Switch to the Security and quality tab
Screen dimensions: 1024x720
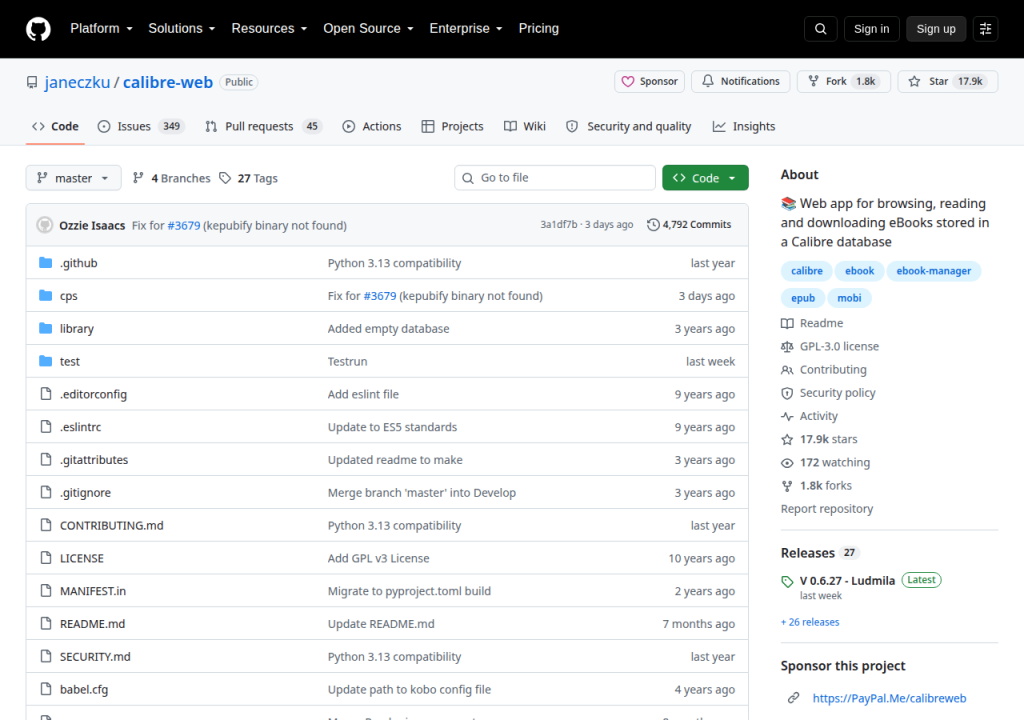click(628, 127)
